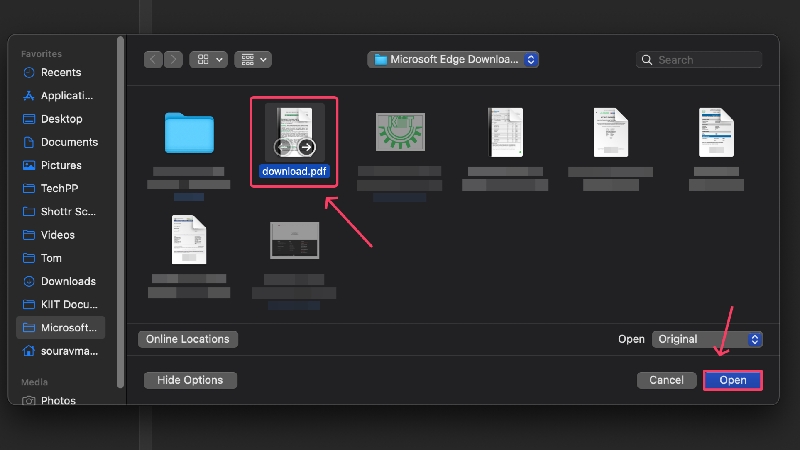This screenshot has width=800, height=450.
Task: Click the Photos camera icon
Action: tap(29, 401)
